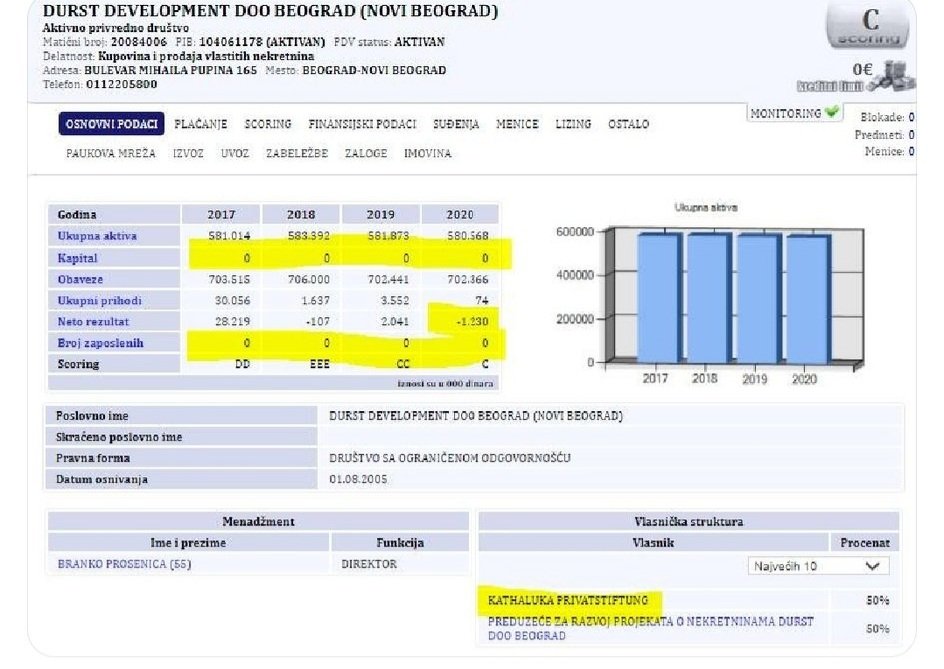Image resolution: width=944 pixels, height=669 pixels.
Task: Click the Broj zaposlenih row link
Action: click(101, 343)
